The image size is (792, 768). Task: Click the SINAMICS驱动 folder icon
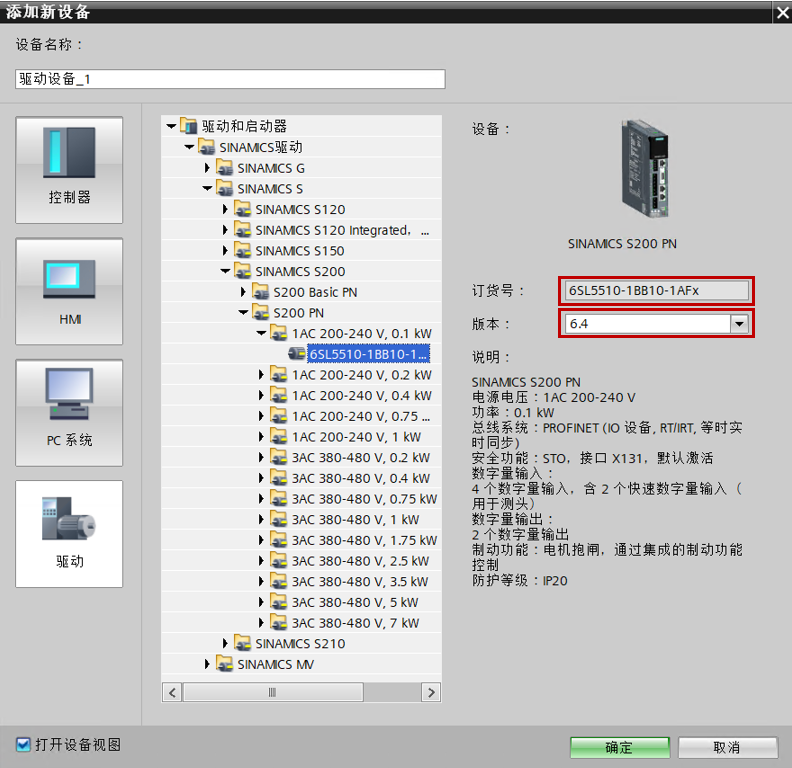click(207, 147)
